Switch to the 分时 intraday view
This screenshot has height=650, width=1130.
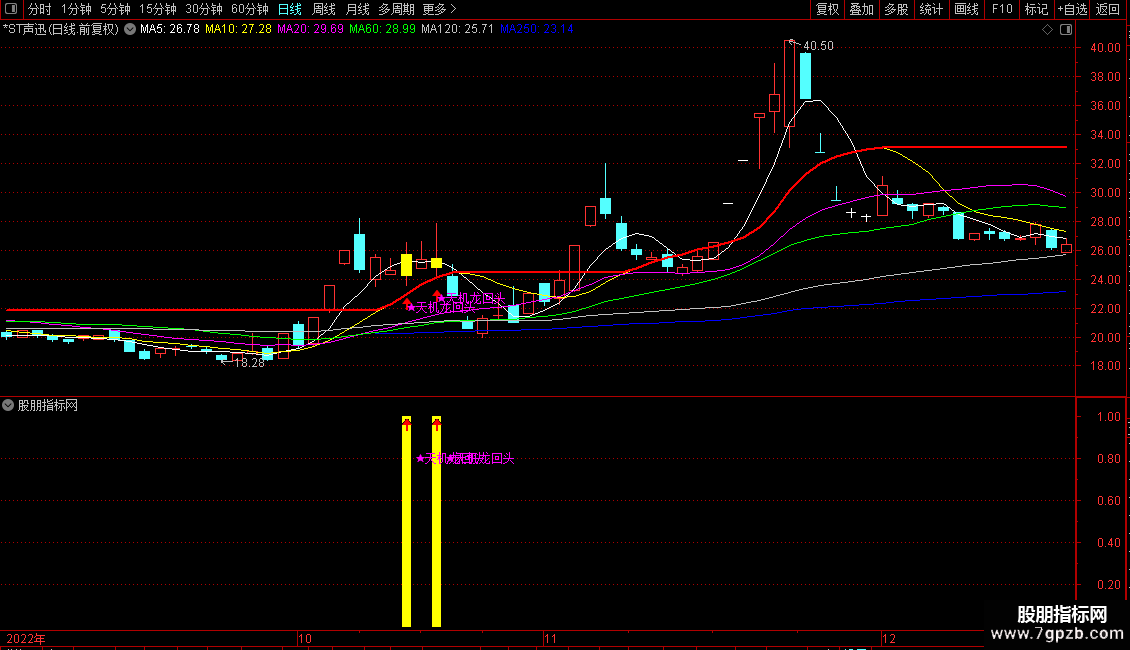(39, 9)
